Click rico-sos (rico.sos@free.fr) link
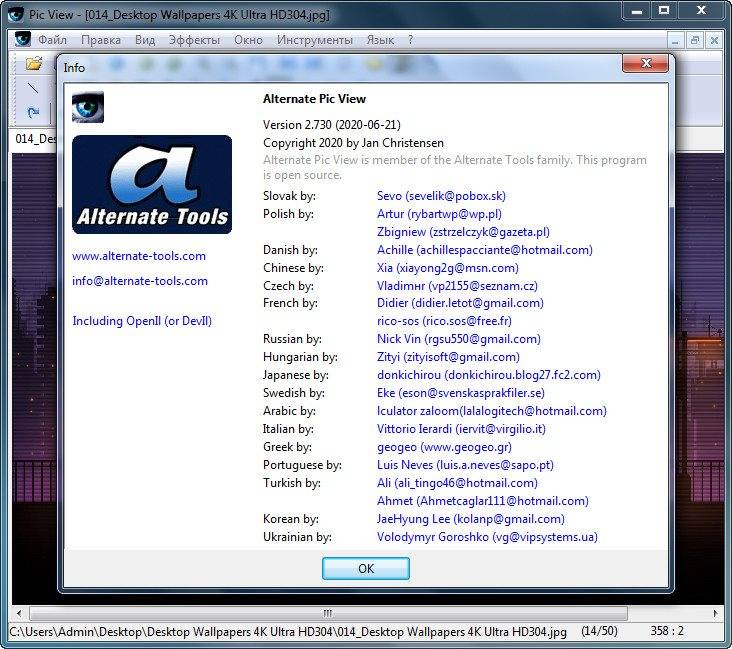The width and height of the screenshot is (732, 649). coord(444,321)
